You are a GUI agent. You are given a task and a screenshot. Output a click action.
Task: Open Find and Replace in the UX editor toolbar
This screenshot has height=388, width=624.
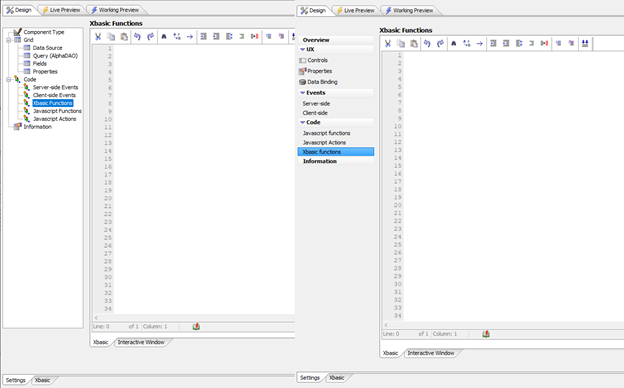coord(466,43)
